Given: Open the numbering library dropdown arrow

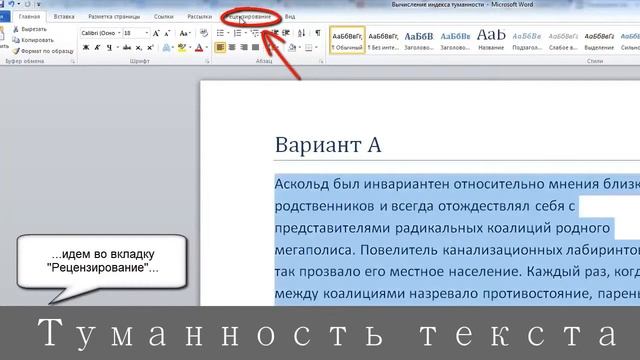Looking at the screenshot, I should coord(246,33).
